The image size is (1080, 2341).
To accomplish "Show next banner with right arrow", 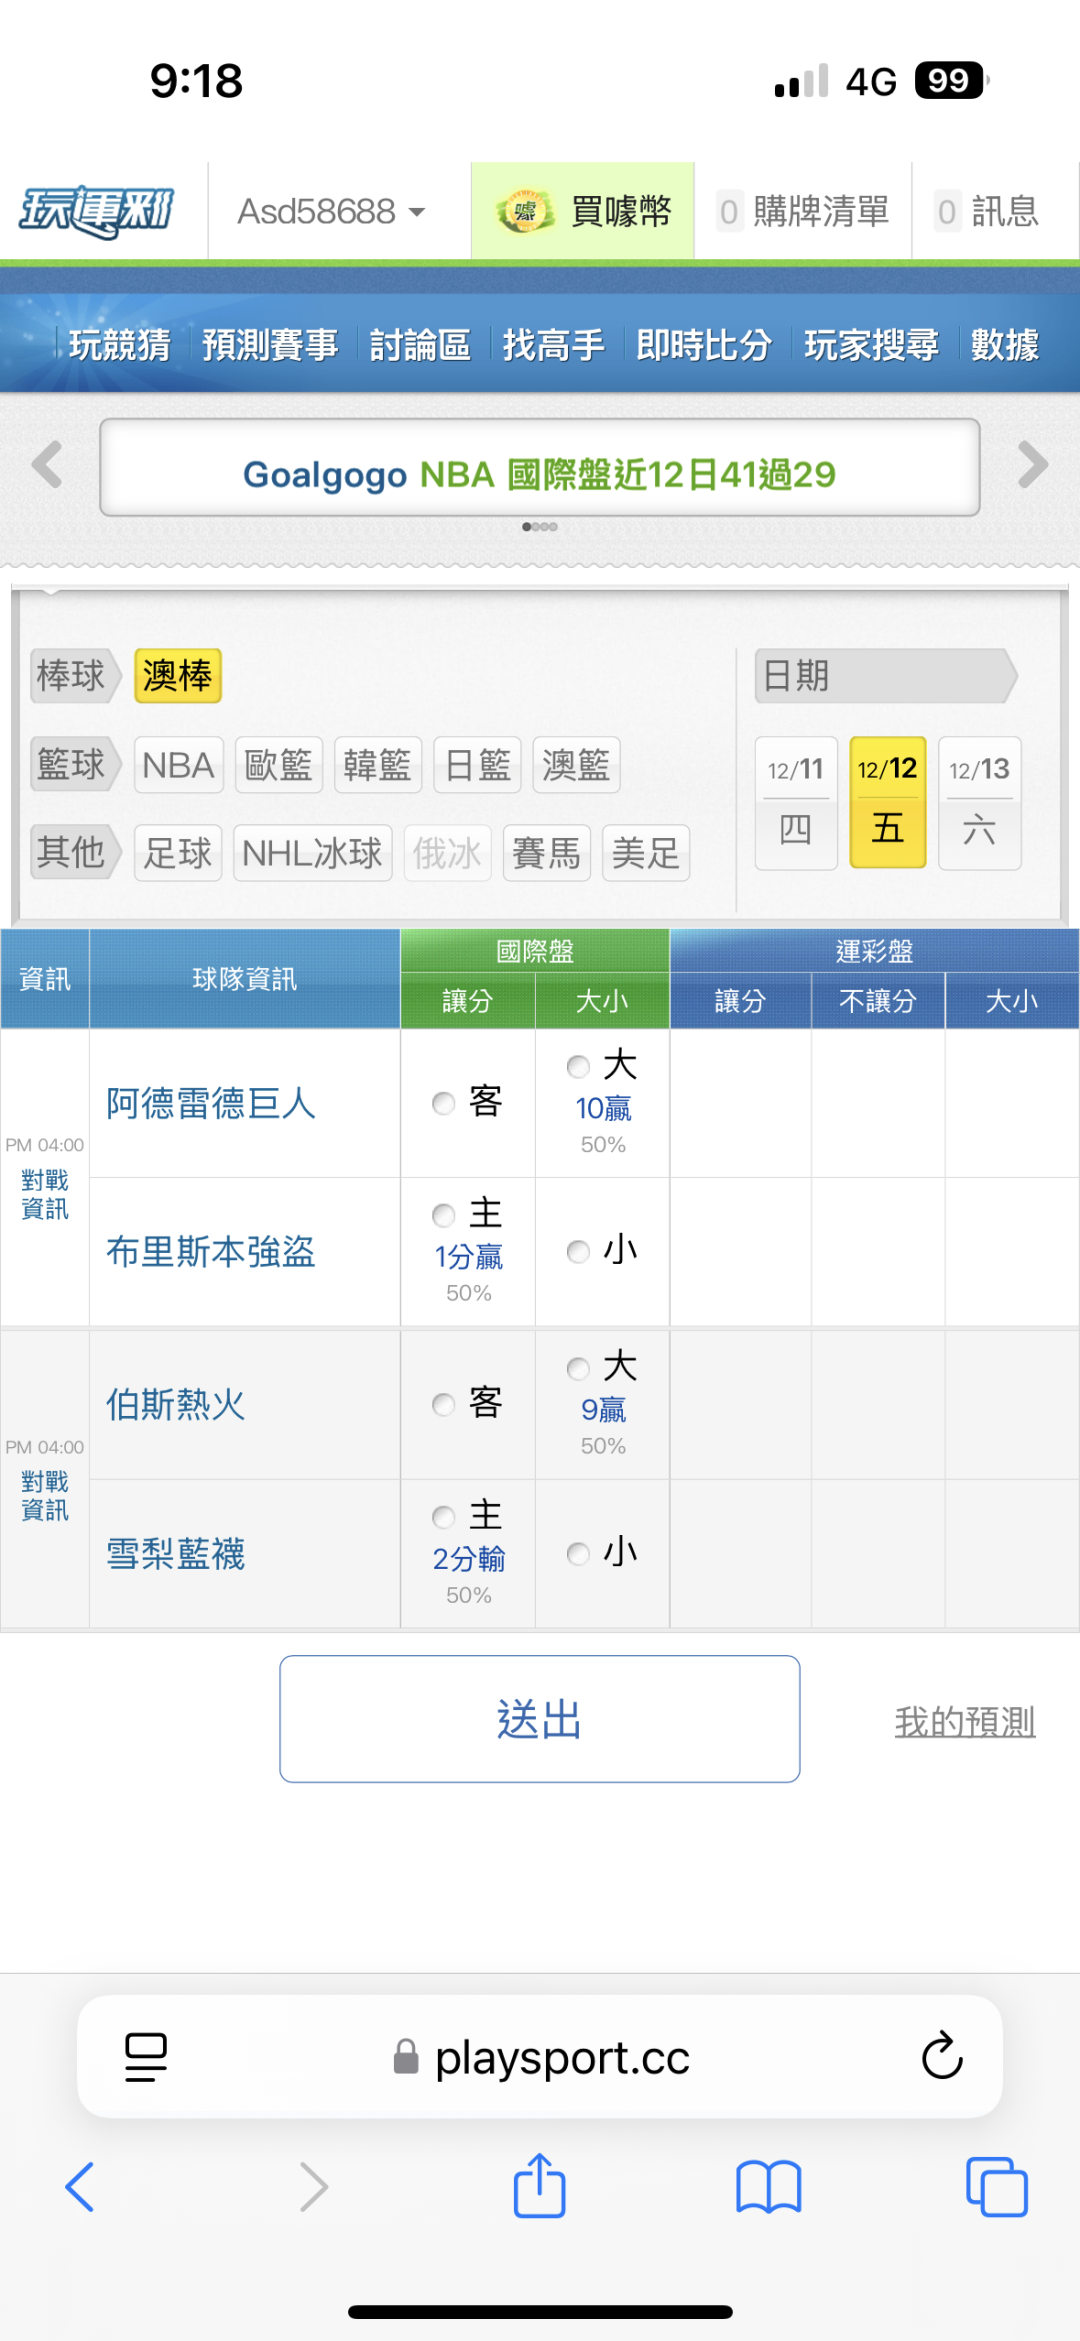I will 1032,465.
